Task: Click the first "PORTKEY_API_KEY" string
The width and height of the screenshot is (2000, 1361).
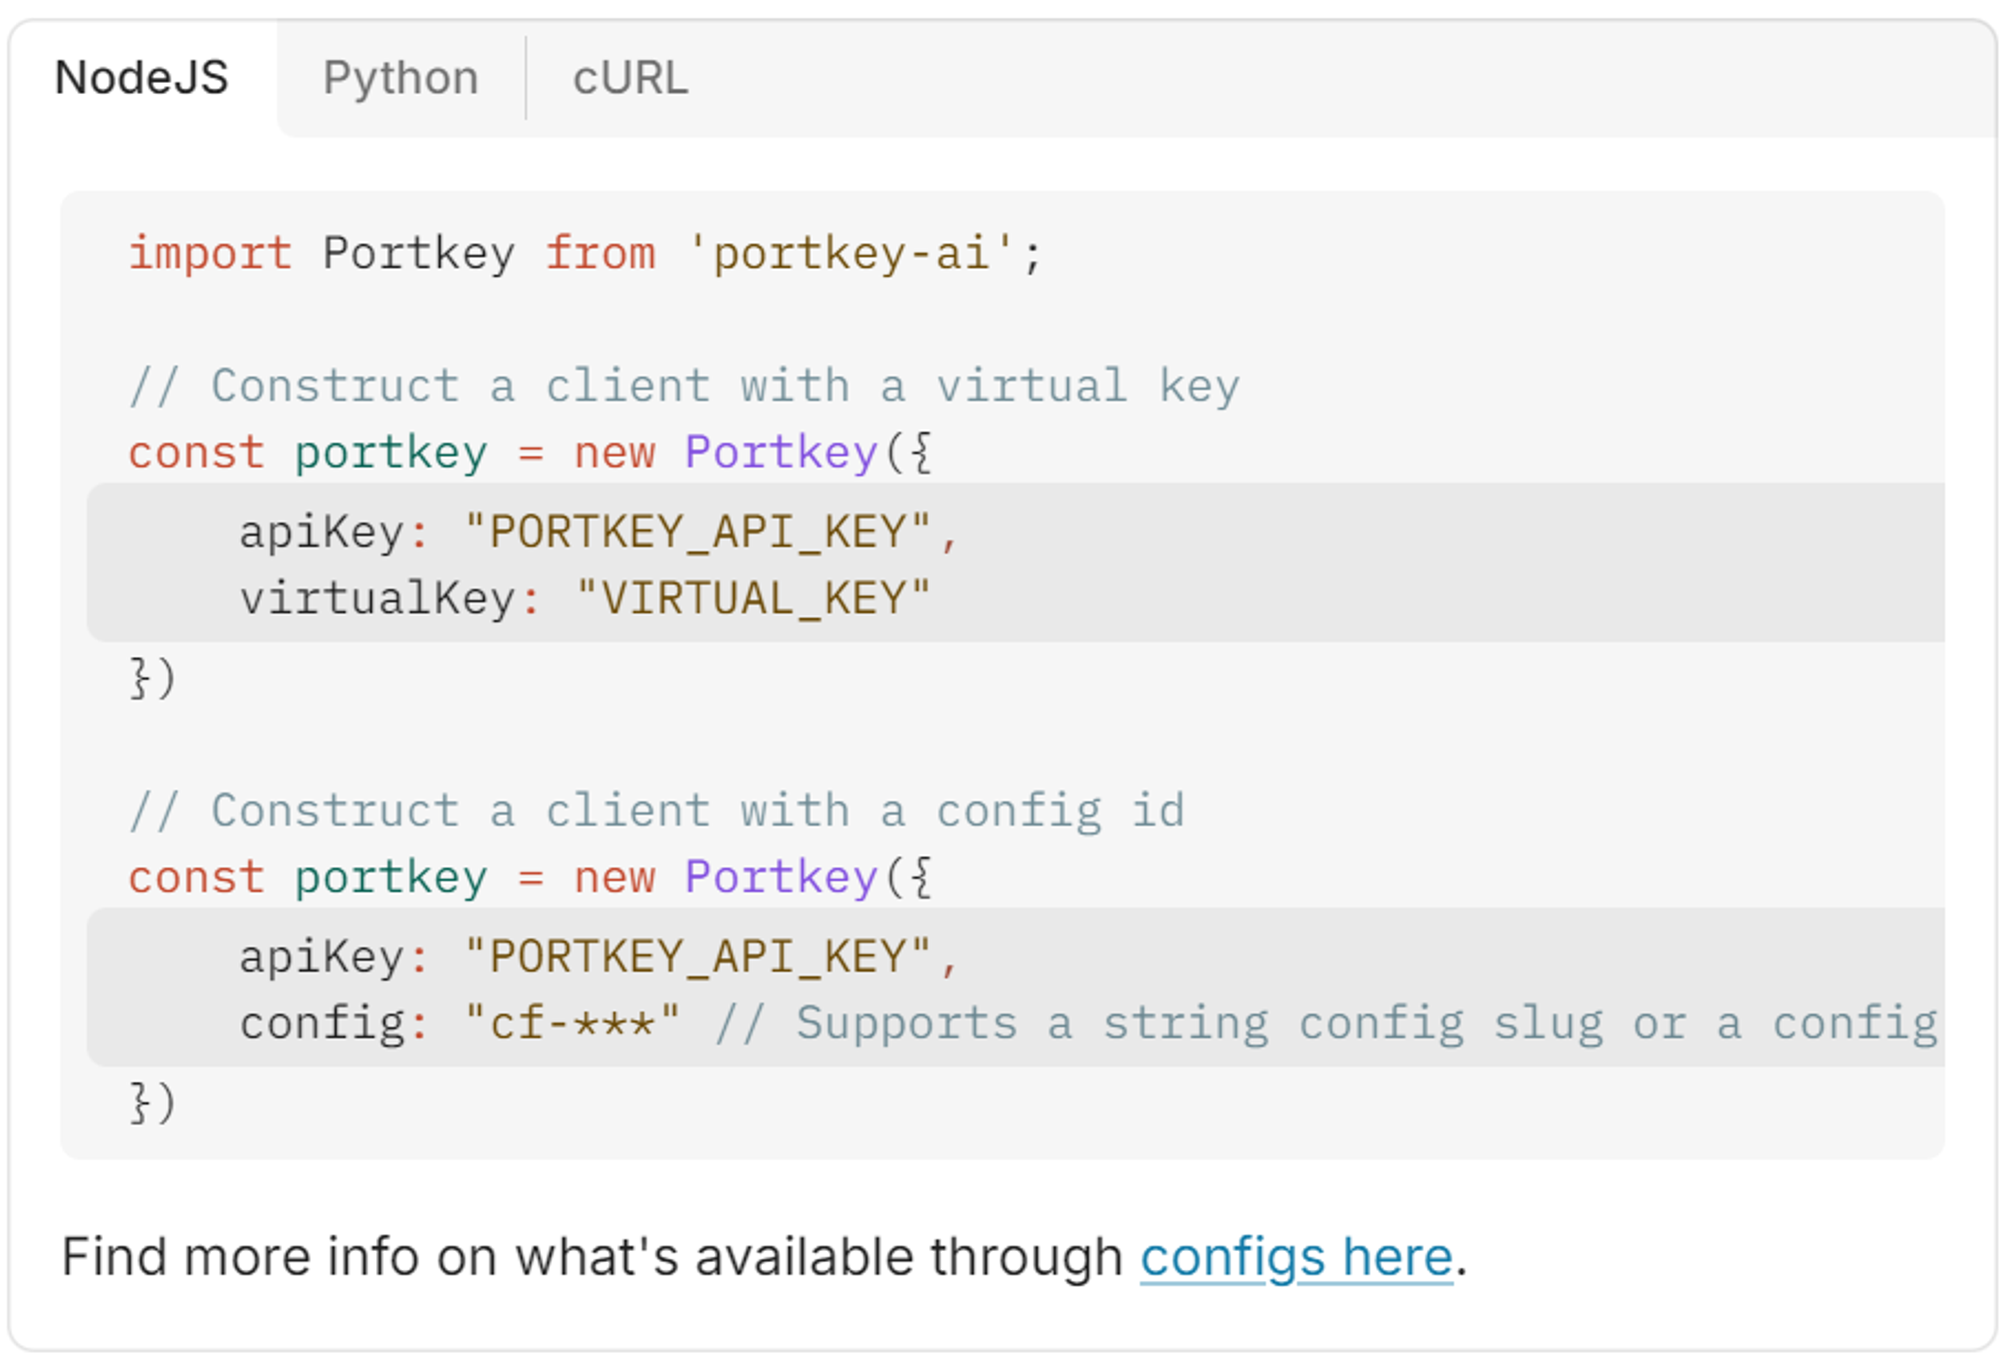Action: 698,532
